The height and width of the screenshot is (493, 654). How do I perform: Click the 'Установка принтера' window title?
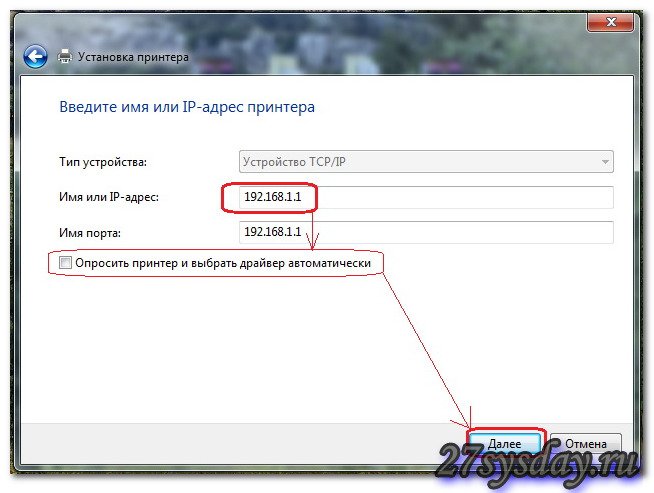coord(133,57)
